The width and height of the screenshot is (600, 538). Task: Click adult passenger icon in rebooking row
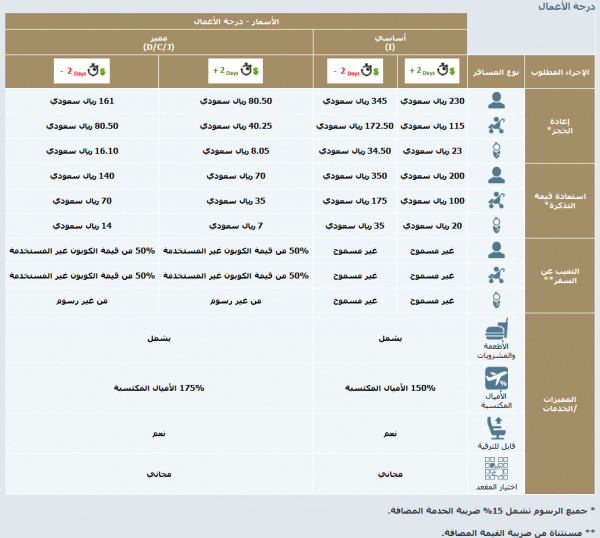(496, 101)
